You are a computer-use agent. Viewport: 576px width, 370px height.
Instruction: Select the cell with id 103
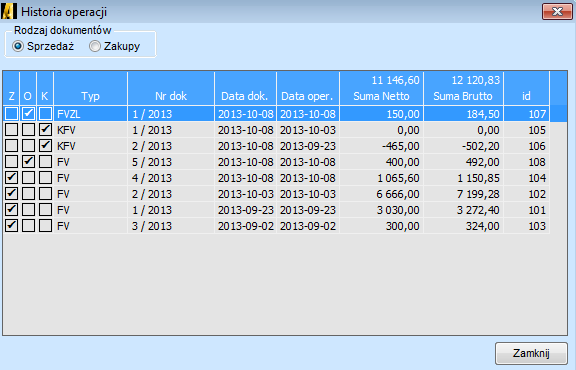526,226
